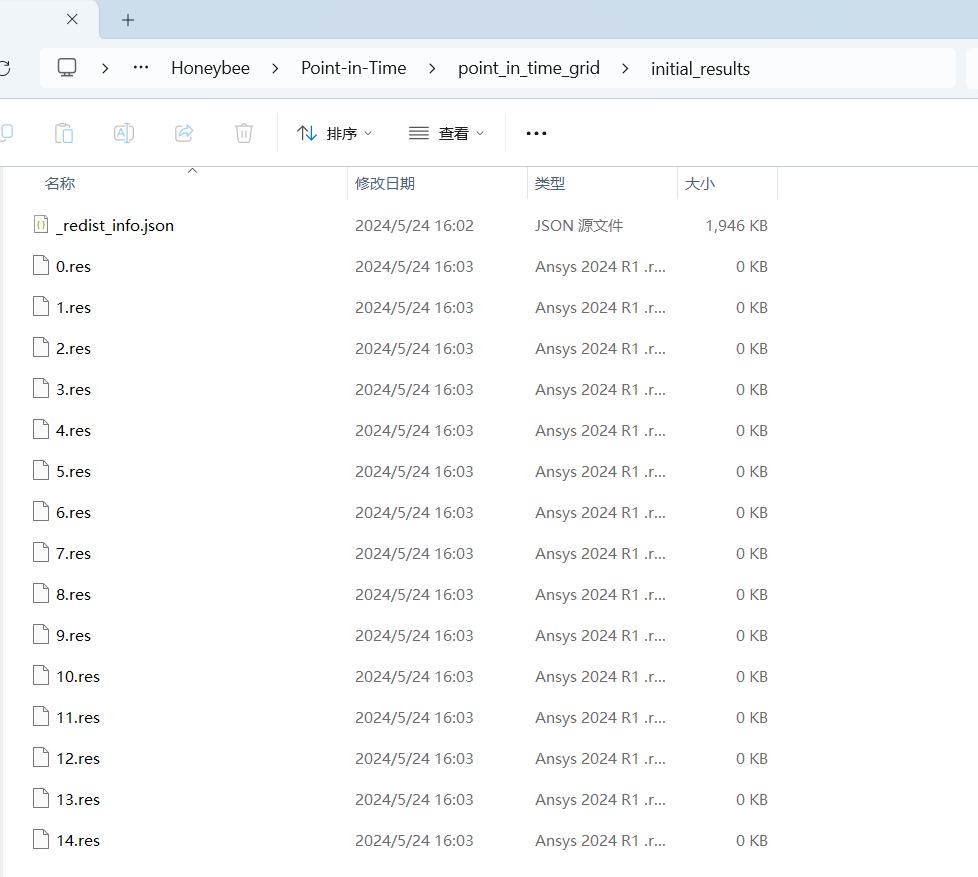This screenshot has height=877, width=978.
Task: Click the file icon of 13.res
Action: point(41,798)
